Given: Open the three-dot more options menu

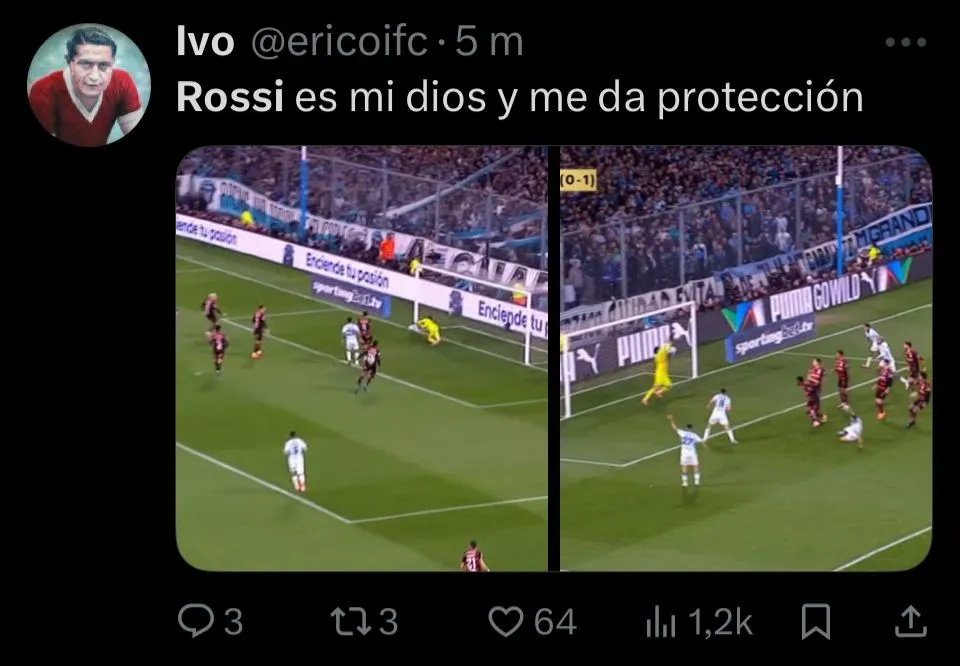Looking at the screenshot, I should [x=906, y=42].
